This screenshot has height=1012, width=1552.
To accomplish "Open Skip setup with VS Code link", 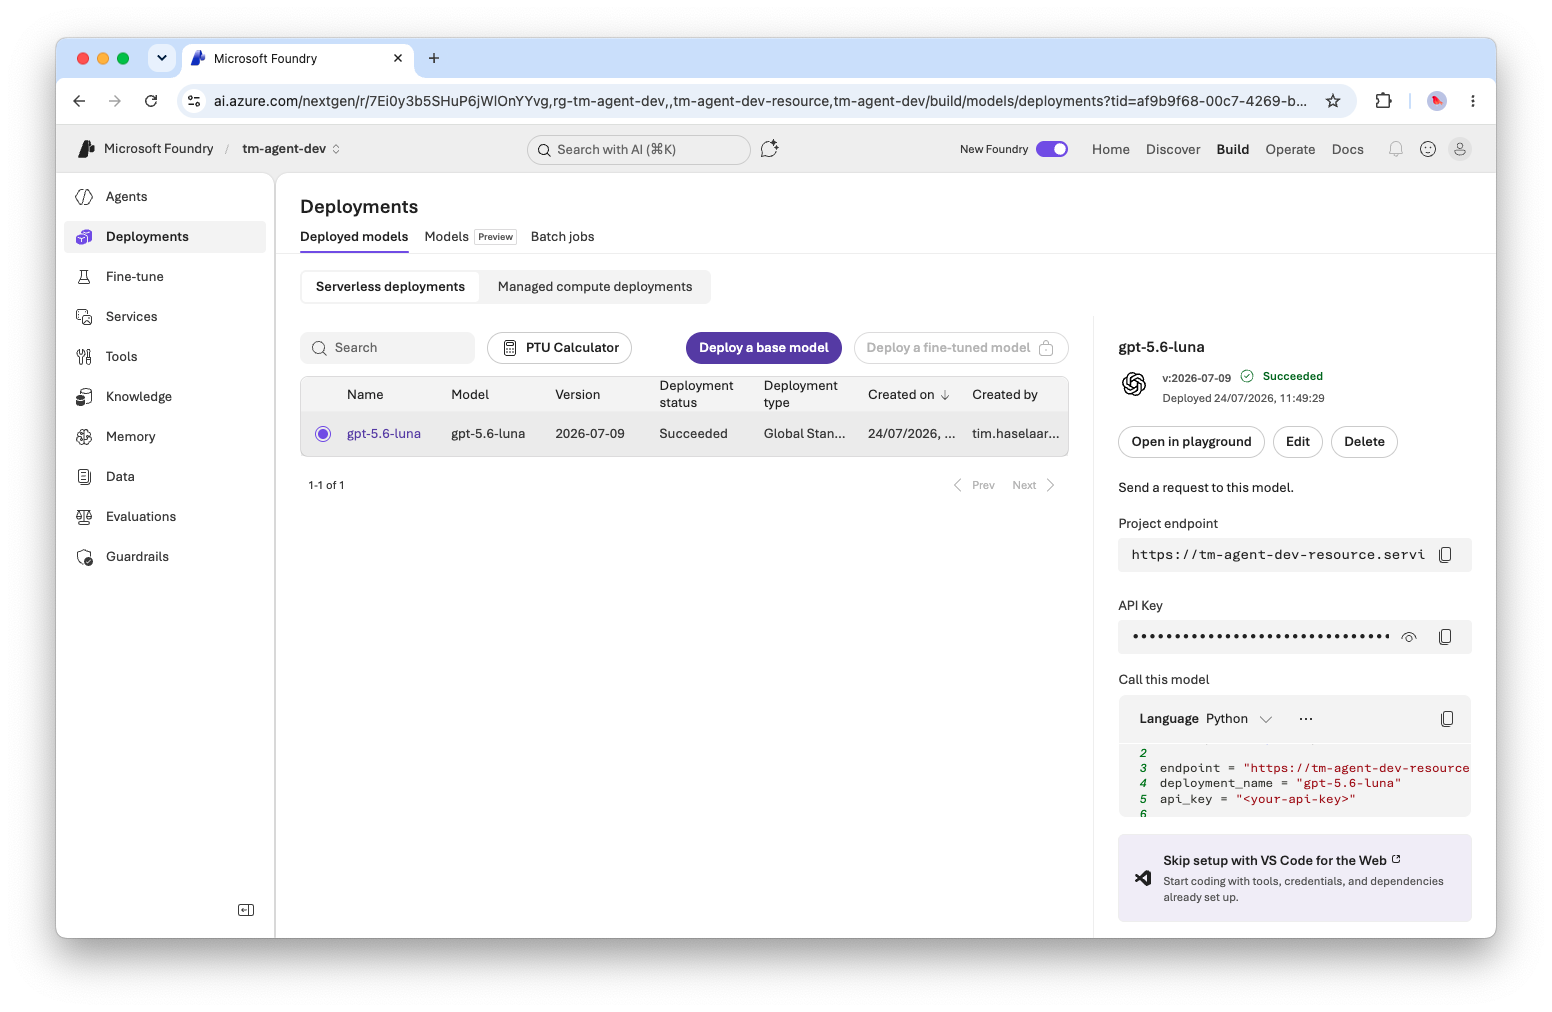I will point(1282,861).
